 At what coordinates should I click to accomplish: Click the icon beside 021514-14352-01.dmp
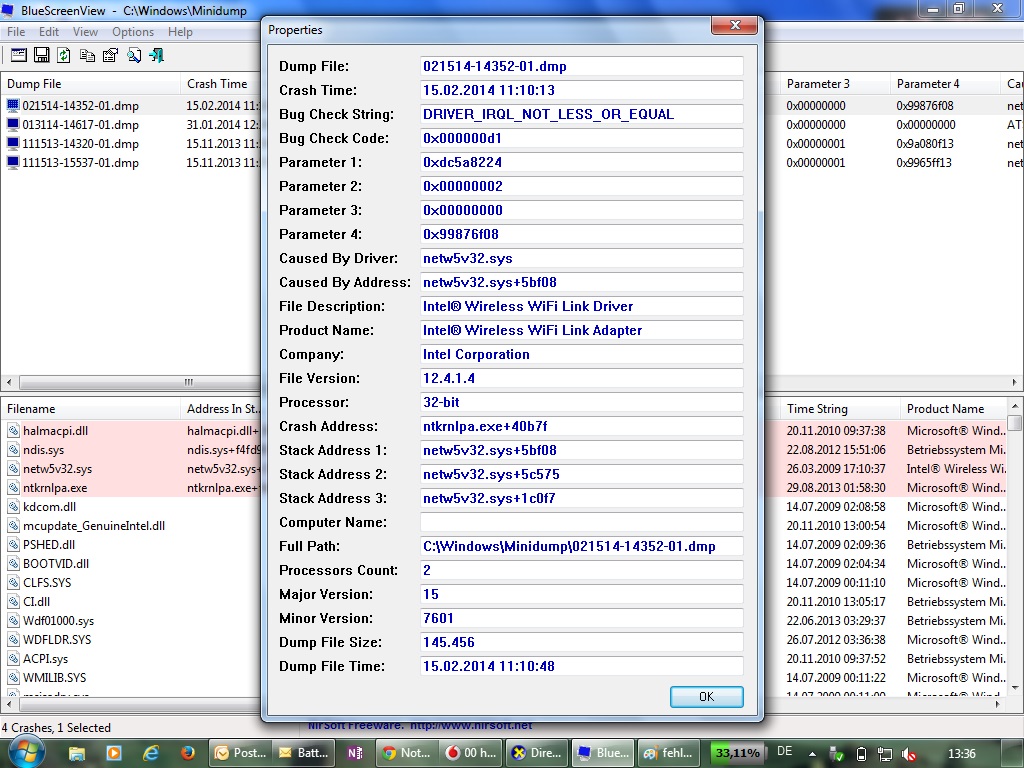coord(13,105)
